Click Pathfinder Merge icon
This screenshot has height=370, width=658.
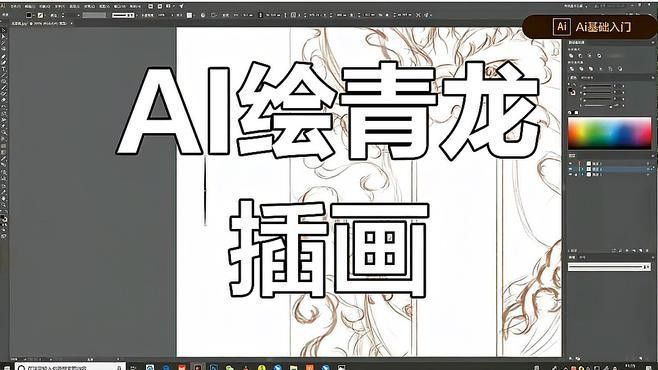tap(591, 69)
